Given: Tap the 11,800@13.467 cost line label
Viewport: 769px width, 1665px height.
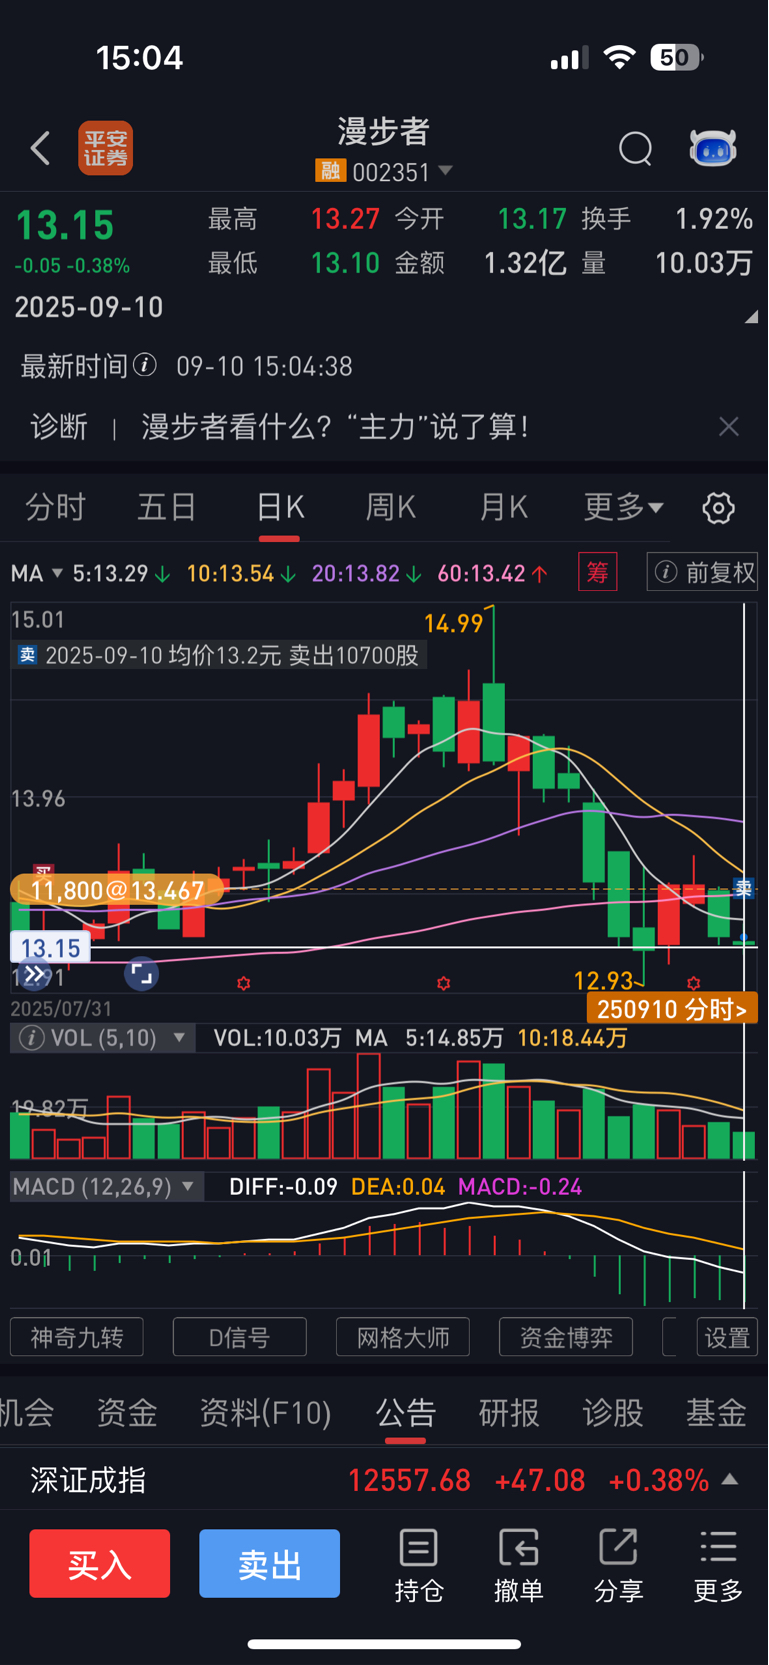Looking at the screenshot, I should [117, 890].
